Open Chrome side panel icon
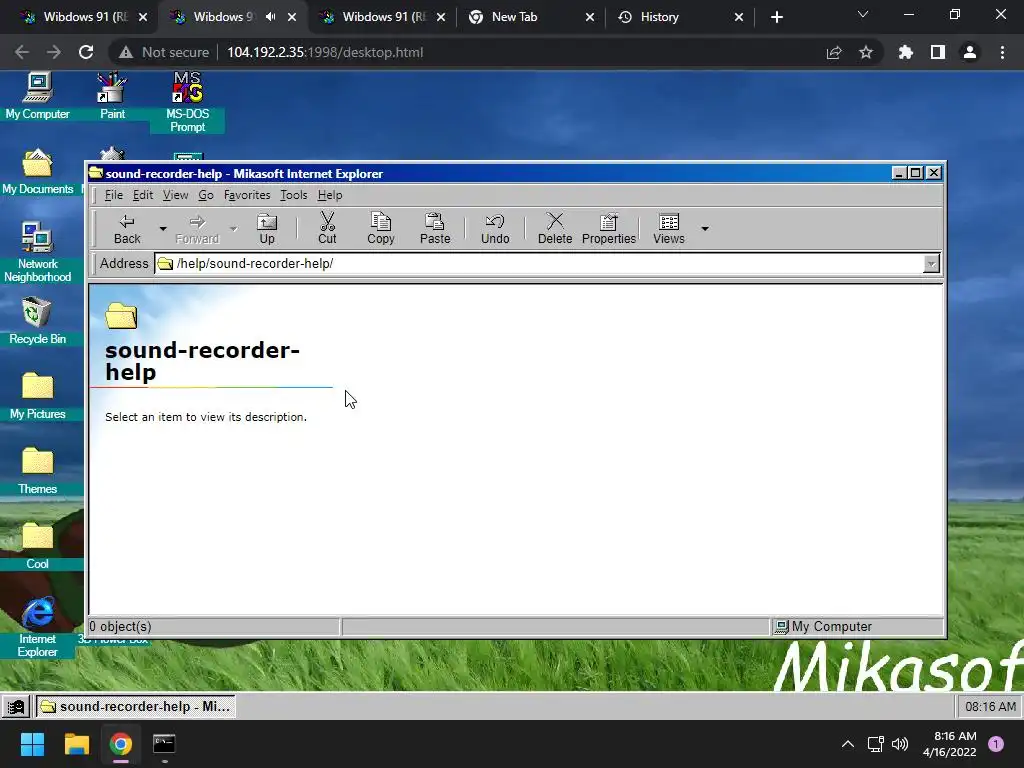 coord(938,52)
